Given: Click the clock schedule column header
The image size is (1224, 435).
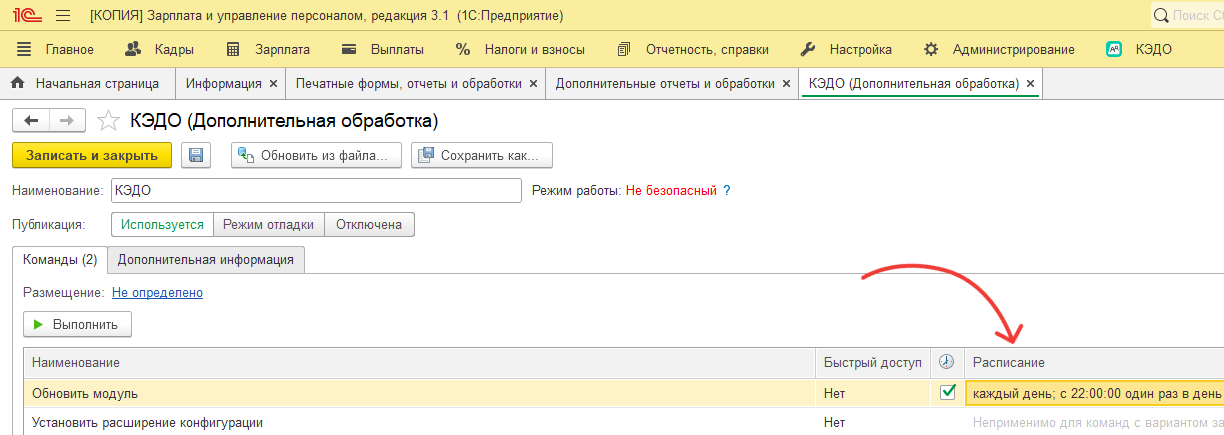Looking at the screenshot, I should [x=947, y=362].
